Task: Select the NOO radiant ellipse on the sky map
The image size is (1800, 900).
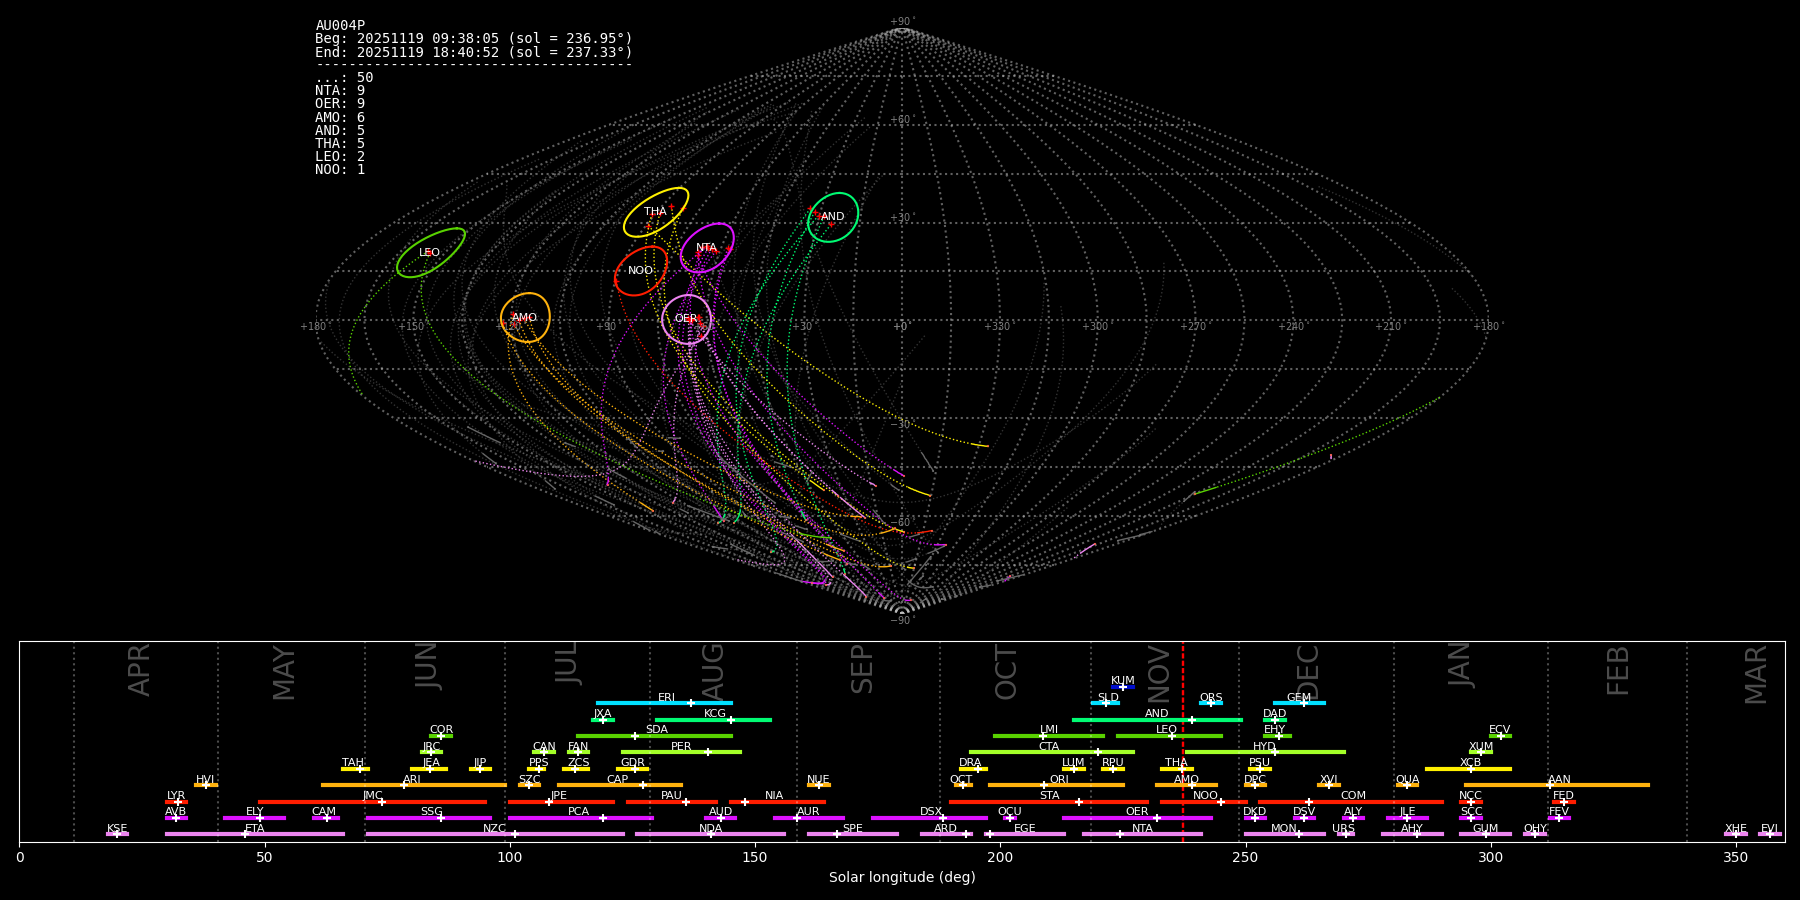Action: coord(641,271)
